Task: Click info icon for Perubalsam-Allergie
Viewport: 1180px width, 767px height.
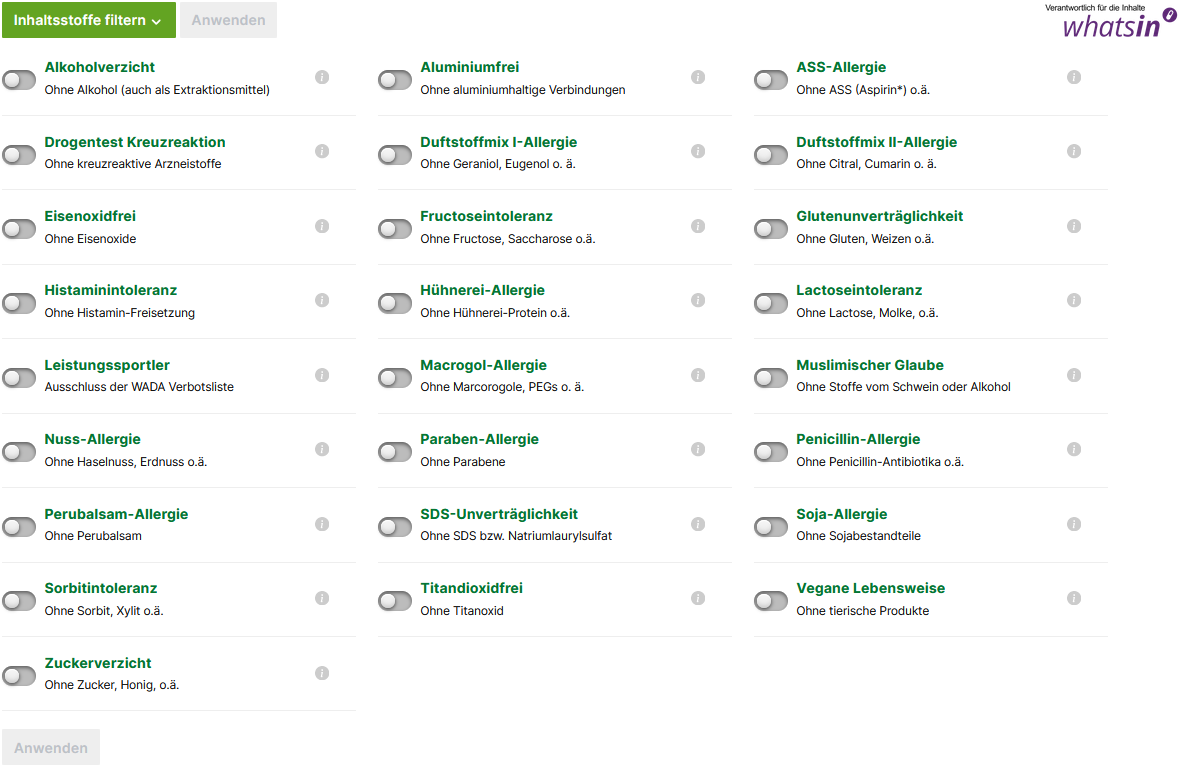Action: [x=322, y=524]
